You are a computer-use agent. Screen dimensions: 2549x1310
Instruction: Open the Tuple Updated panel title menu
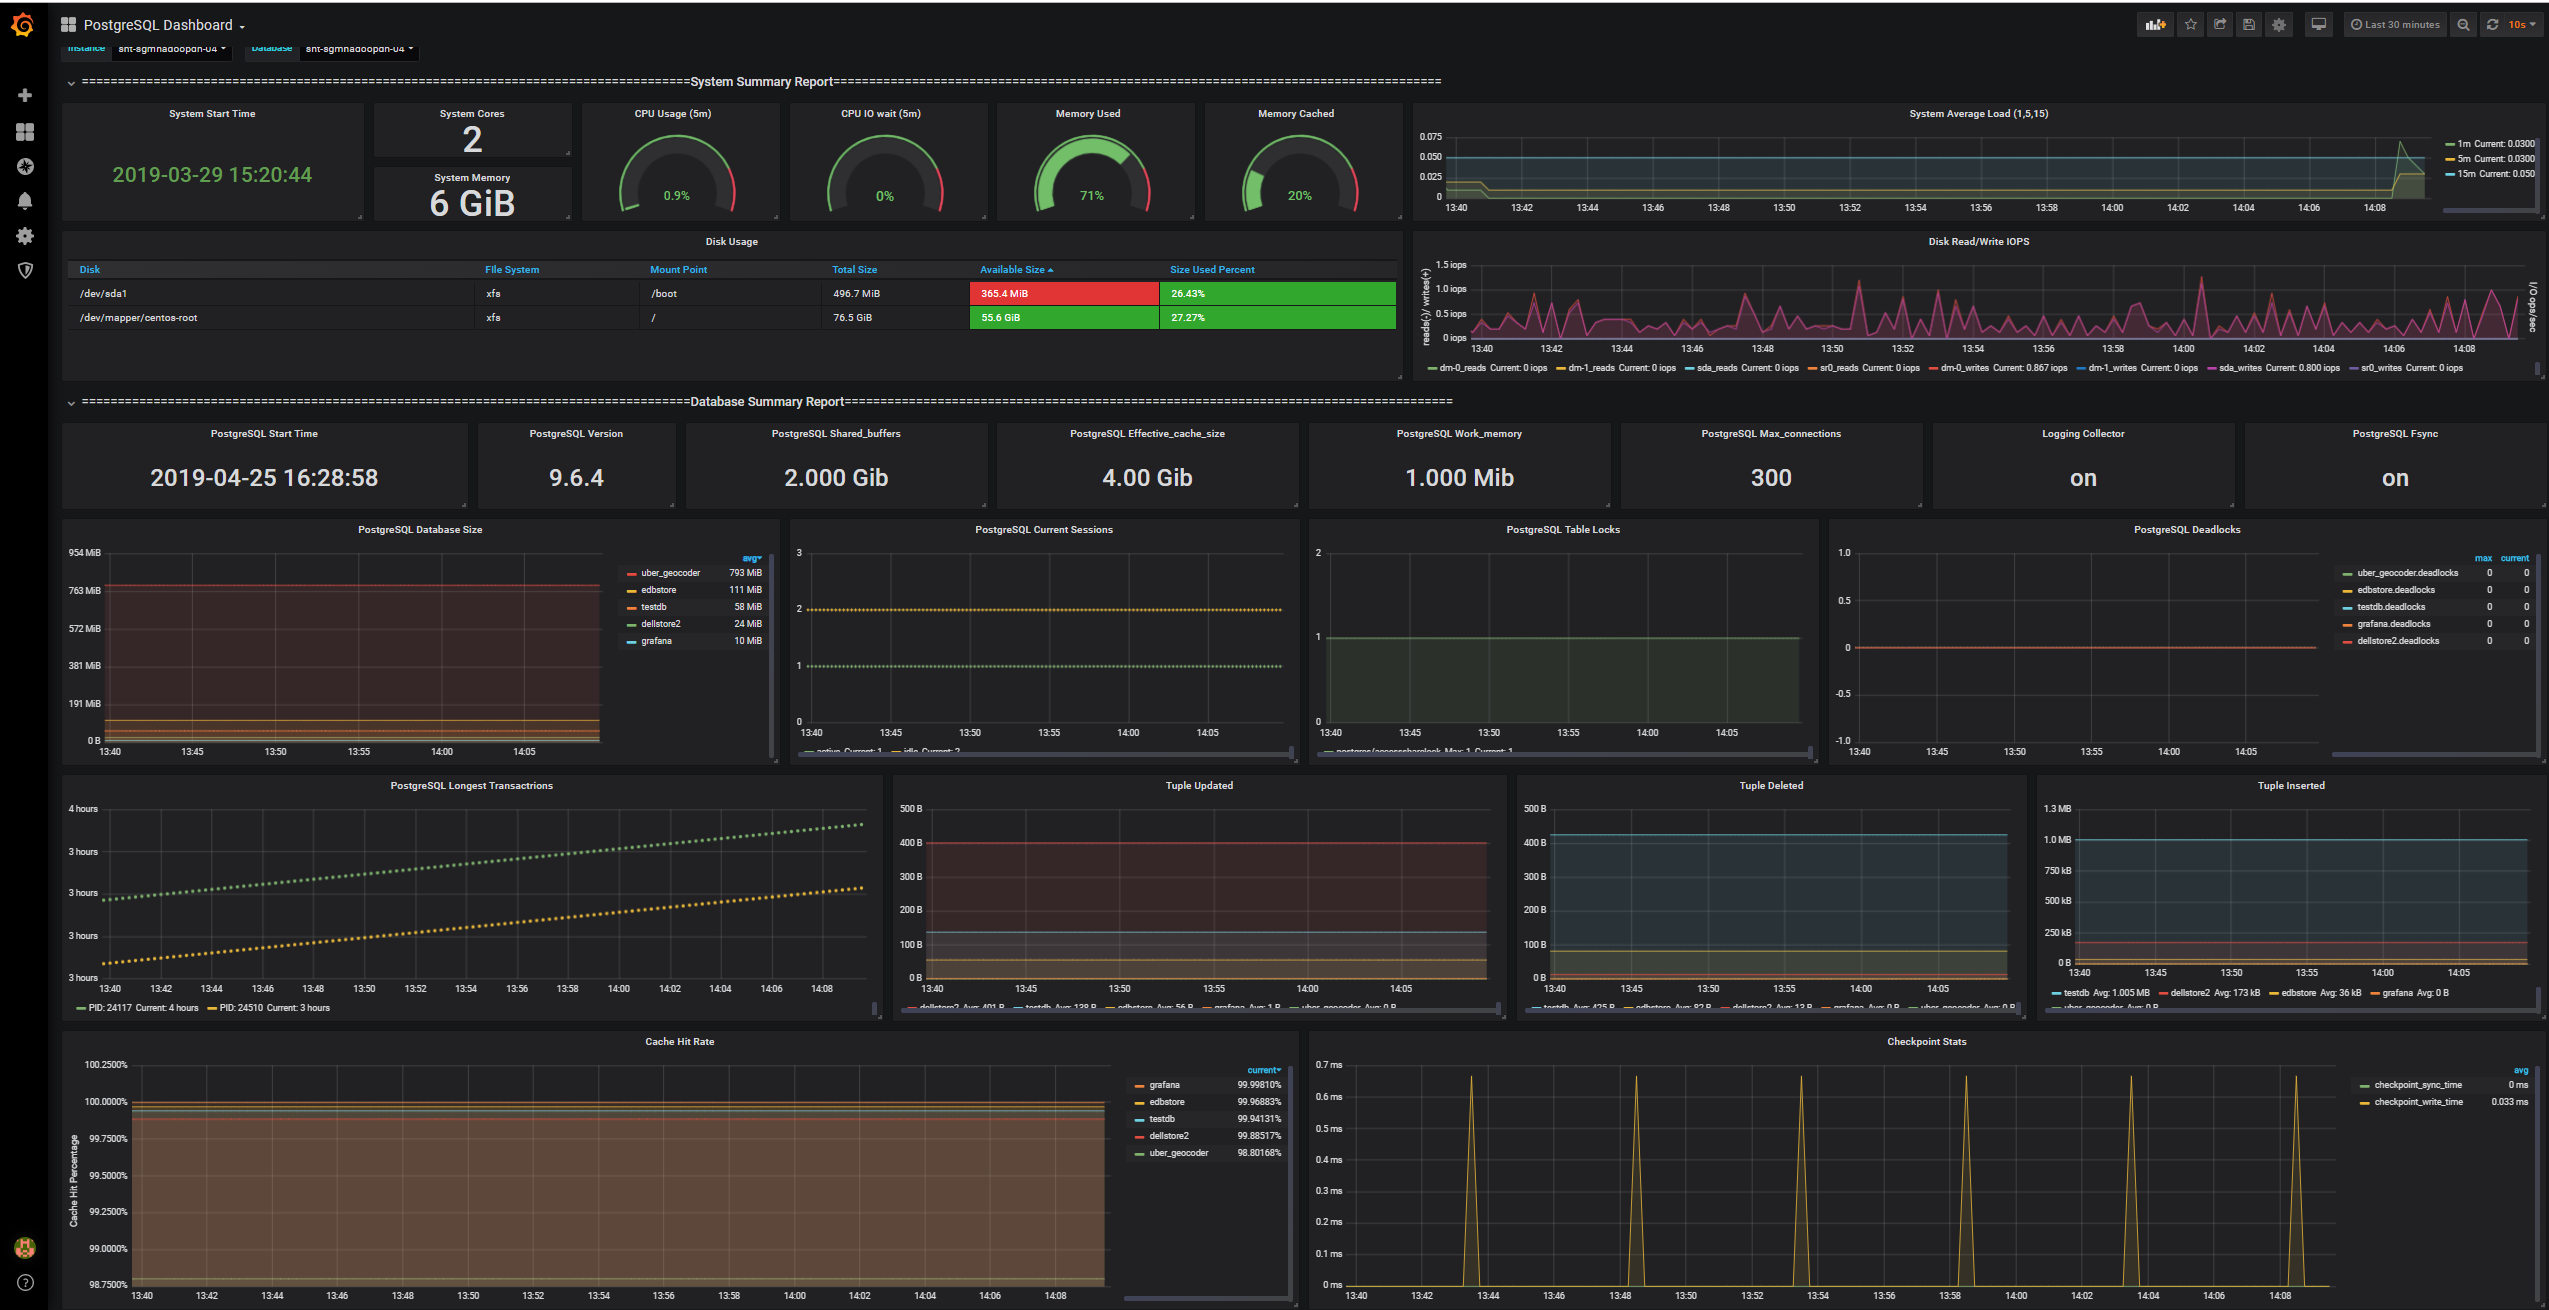tap(1199, 786)
